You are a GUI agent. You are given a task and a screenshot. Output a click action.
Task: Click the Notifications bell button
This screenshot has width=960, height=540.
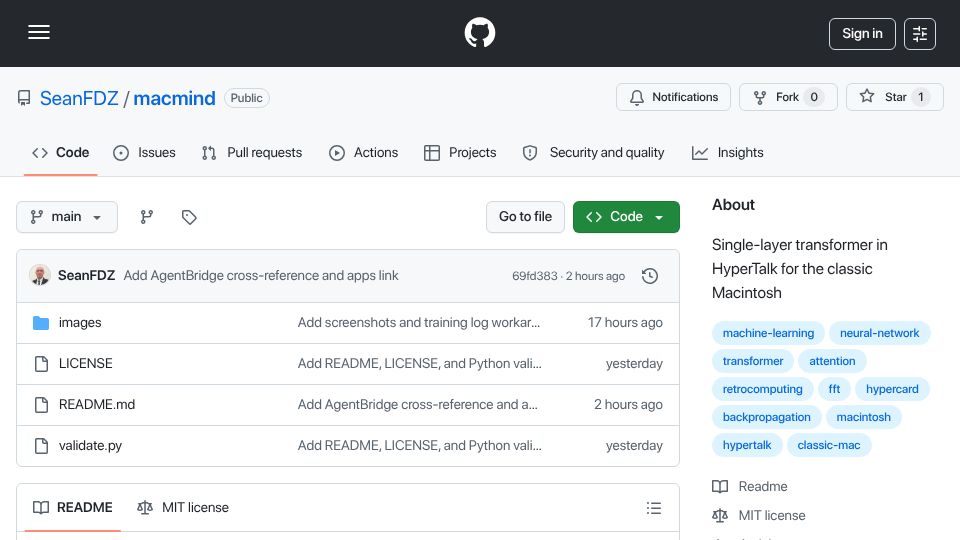pos(673,97)
